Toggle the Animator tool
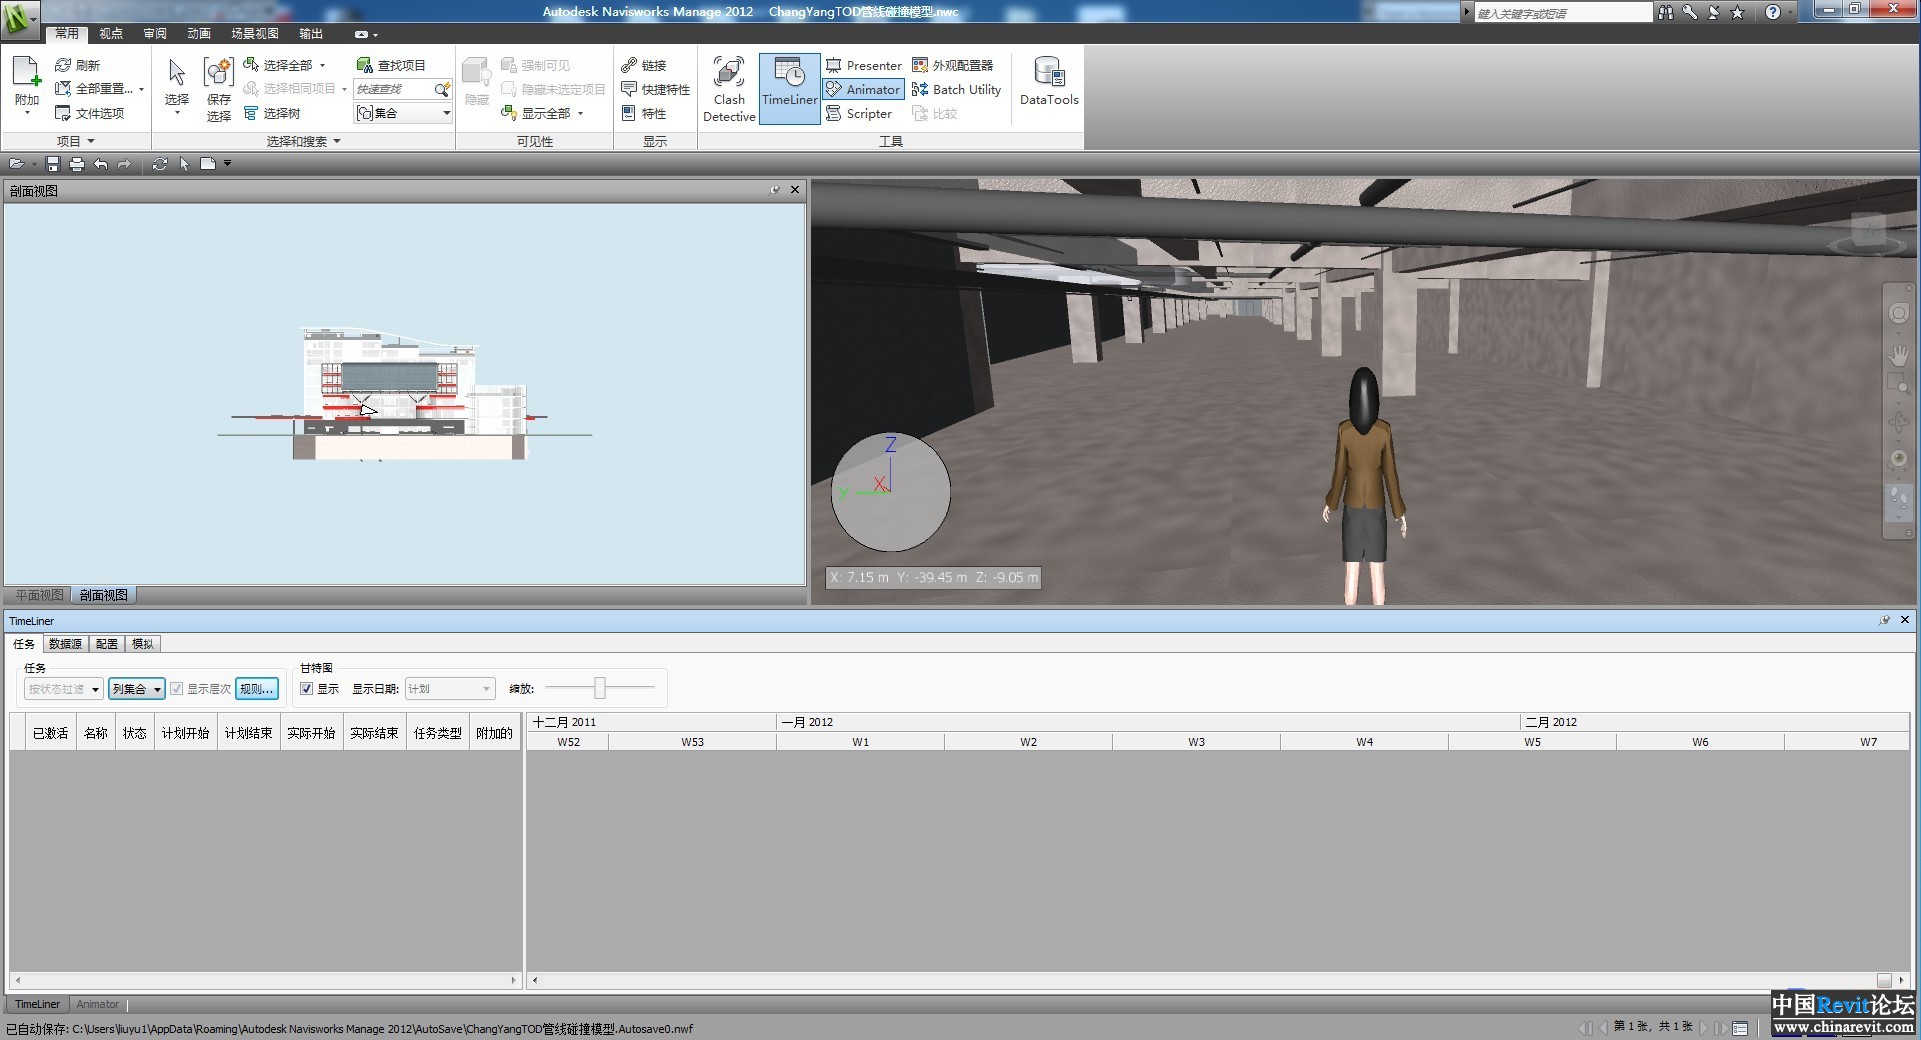Viewport: 1921px width, 1040px height. pyautogui.click(x=864, y=89)
